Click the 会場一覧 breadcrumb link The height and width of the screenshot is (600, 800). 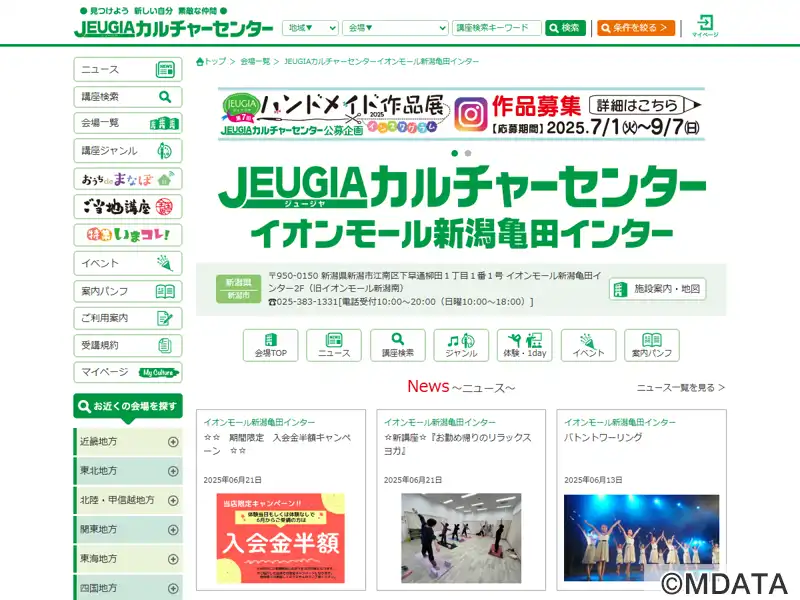click(255, 62)
